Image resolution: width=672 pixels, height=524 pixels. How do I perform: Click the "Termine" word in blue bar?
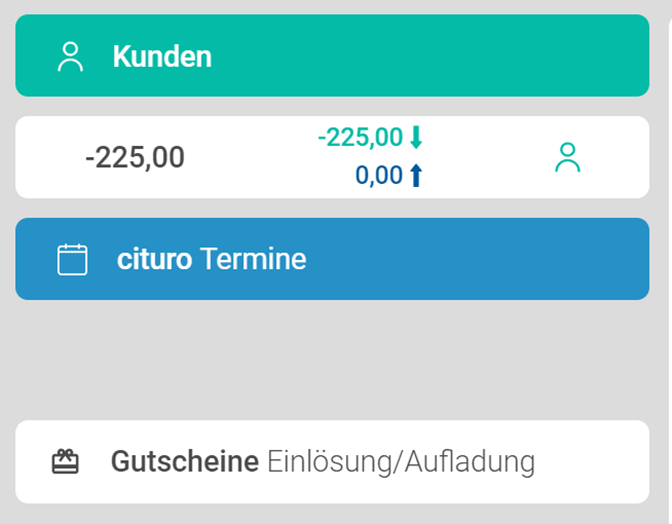coord(253,260)
